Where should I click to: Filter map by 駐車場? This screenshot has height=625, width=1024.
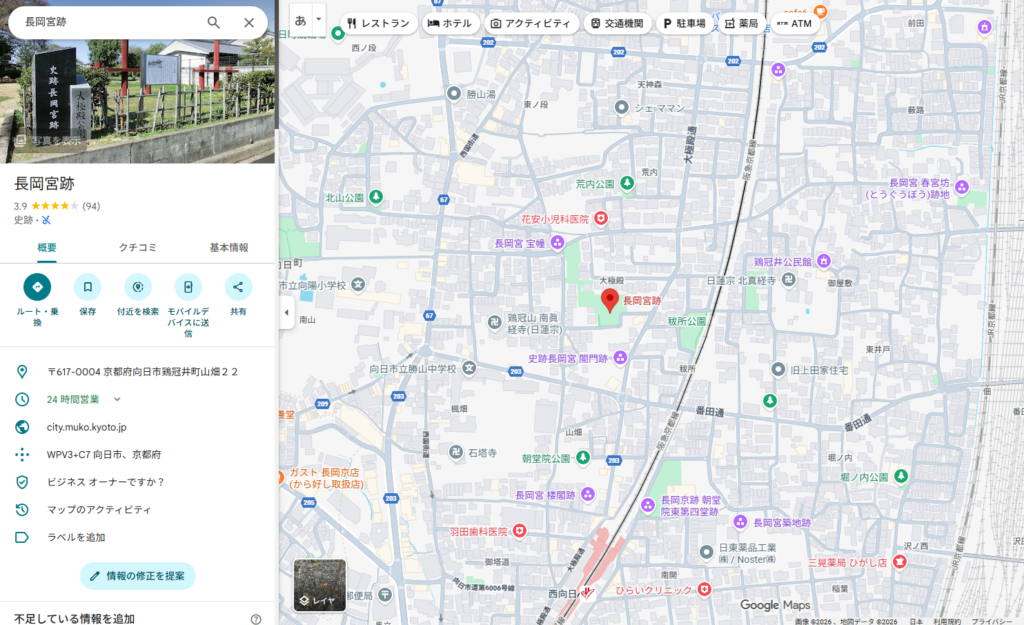coord(684,23)
